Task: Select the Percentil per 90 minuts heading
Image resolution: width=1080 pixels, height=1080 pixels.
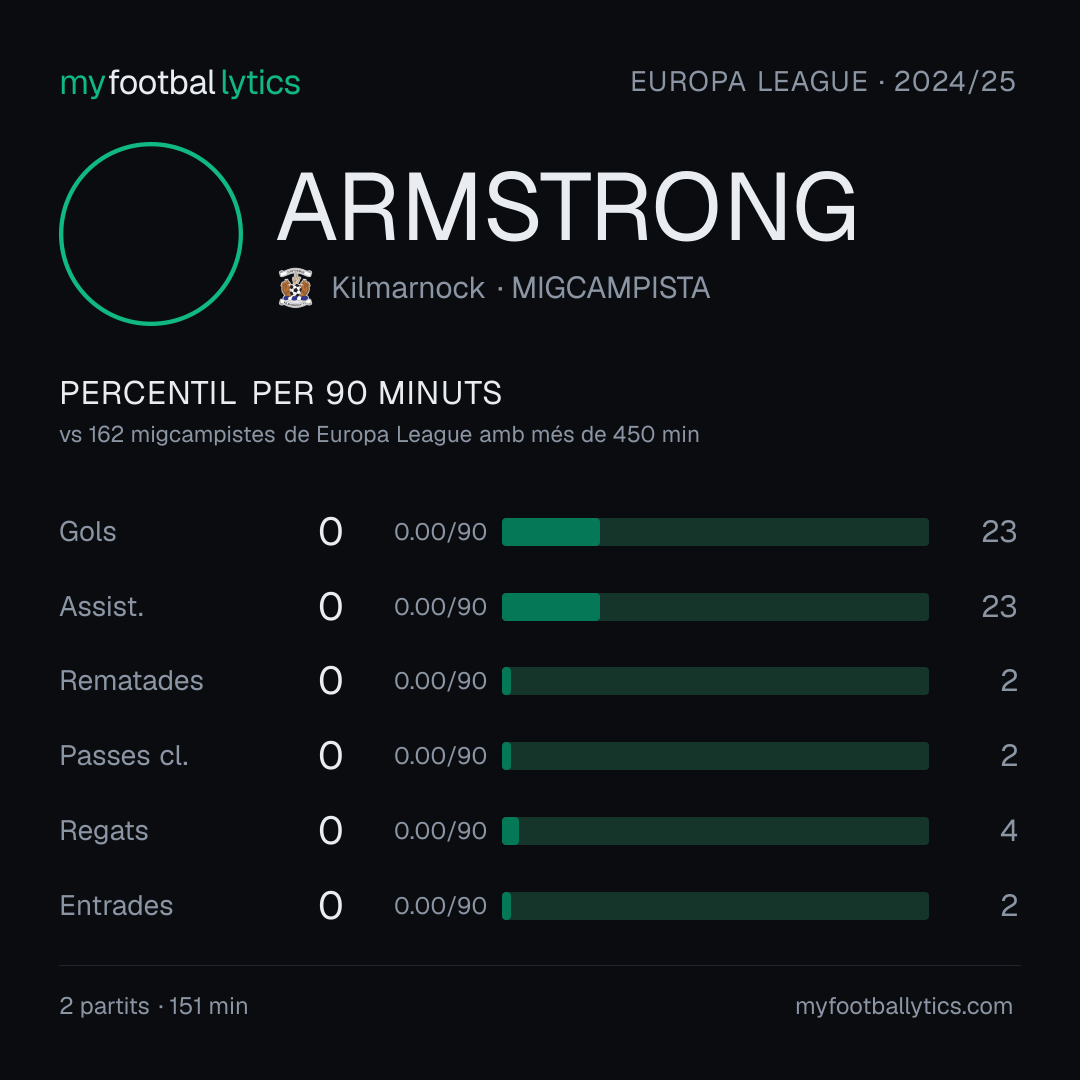Action: click(280, 393)
